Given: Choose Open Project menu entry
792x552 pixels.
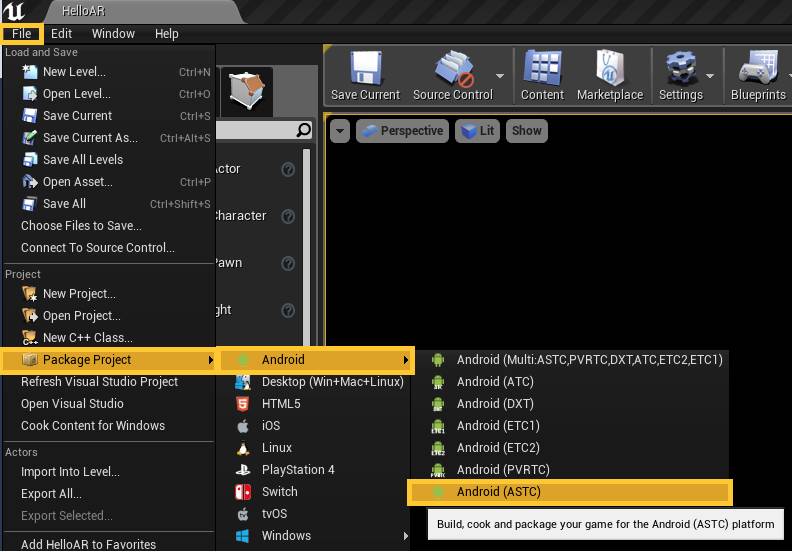Looking at the screenshot, I should coord(108,316).
